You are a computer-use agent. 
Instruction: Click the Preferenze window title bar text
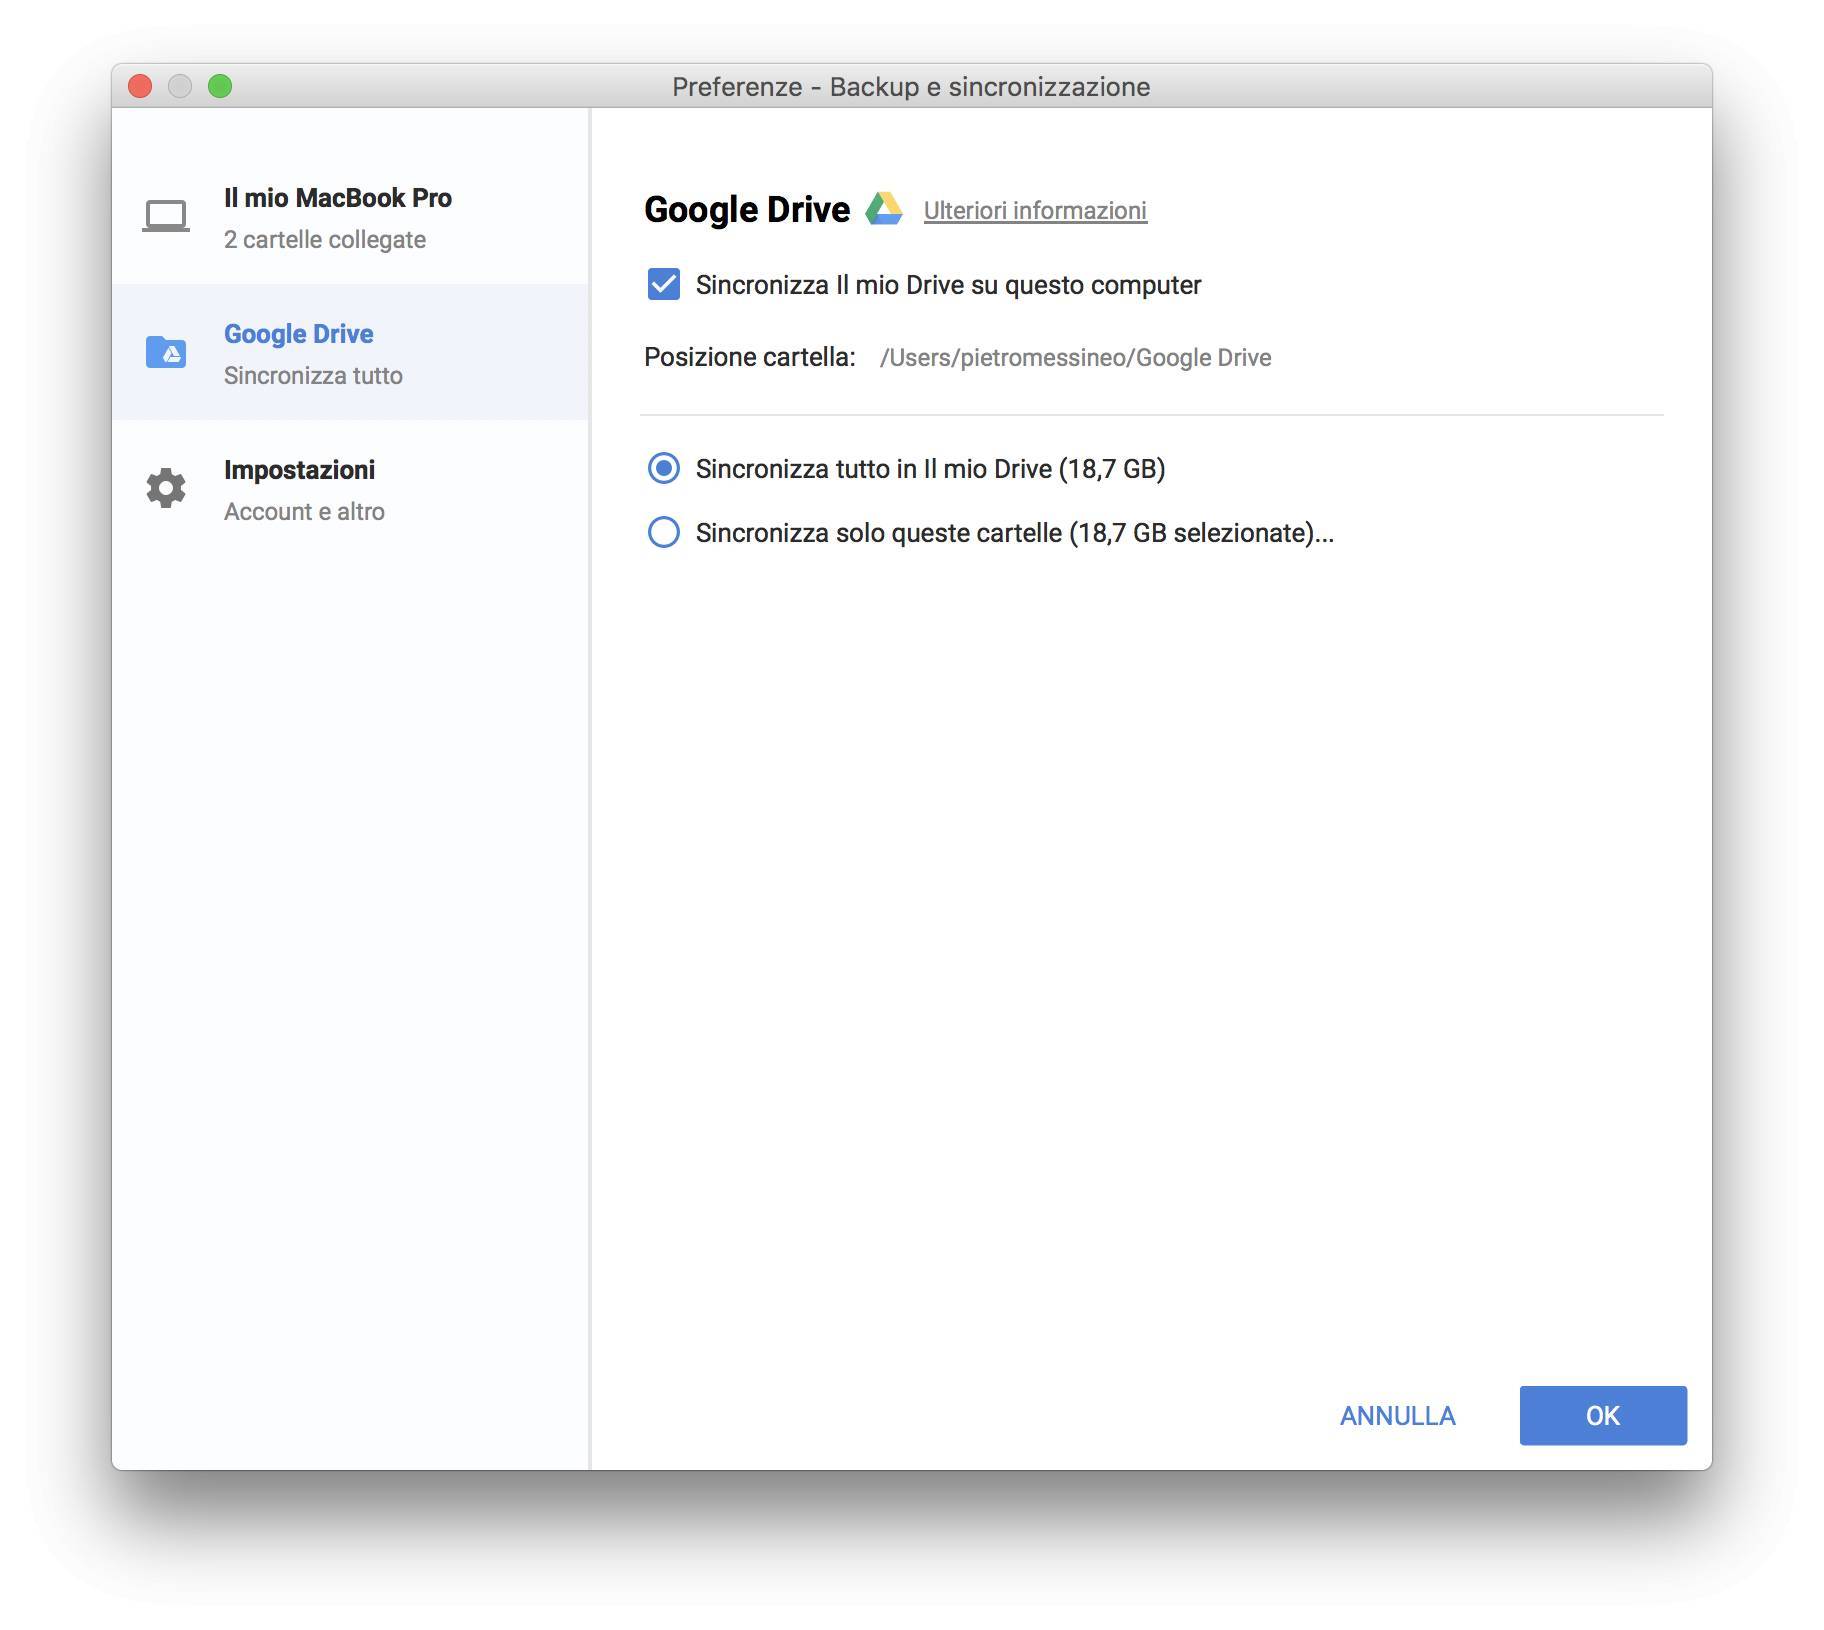tap(911, 87)
